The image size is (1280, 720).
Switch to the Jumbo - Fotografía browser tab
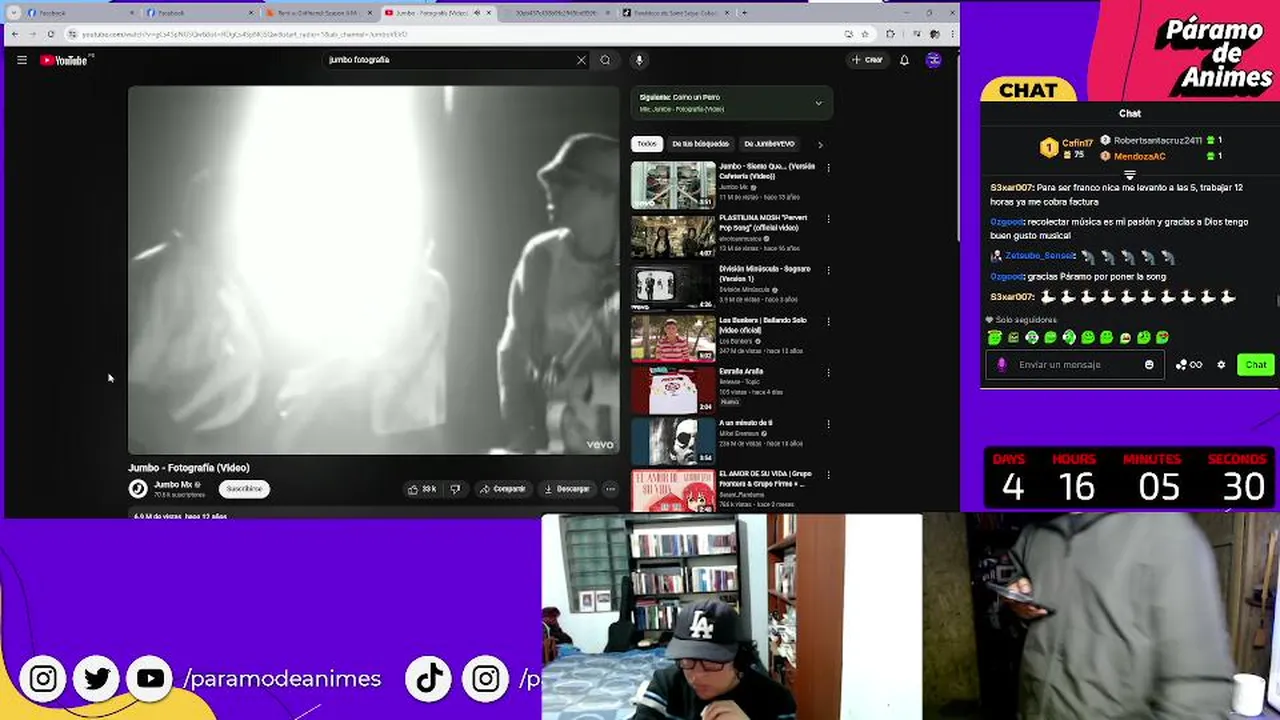(436, 13)
